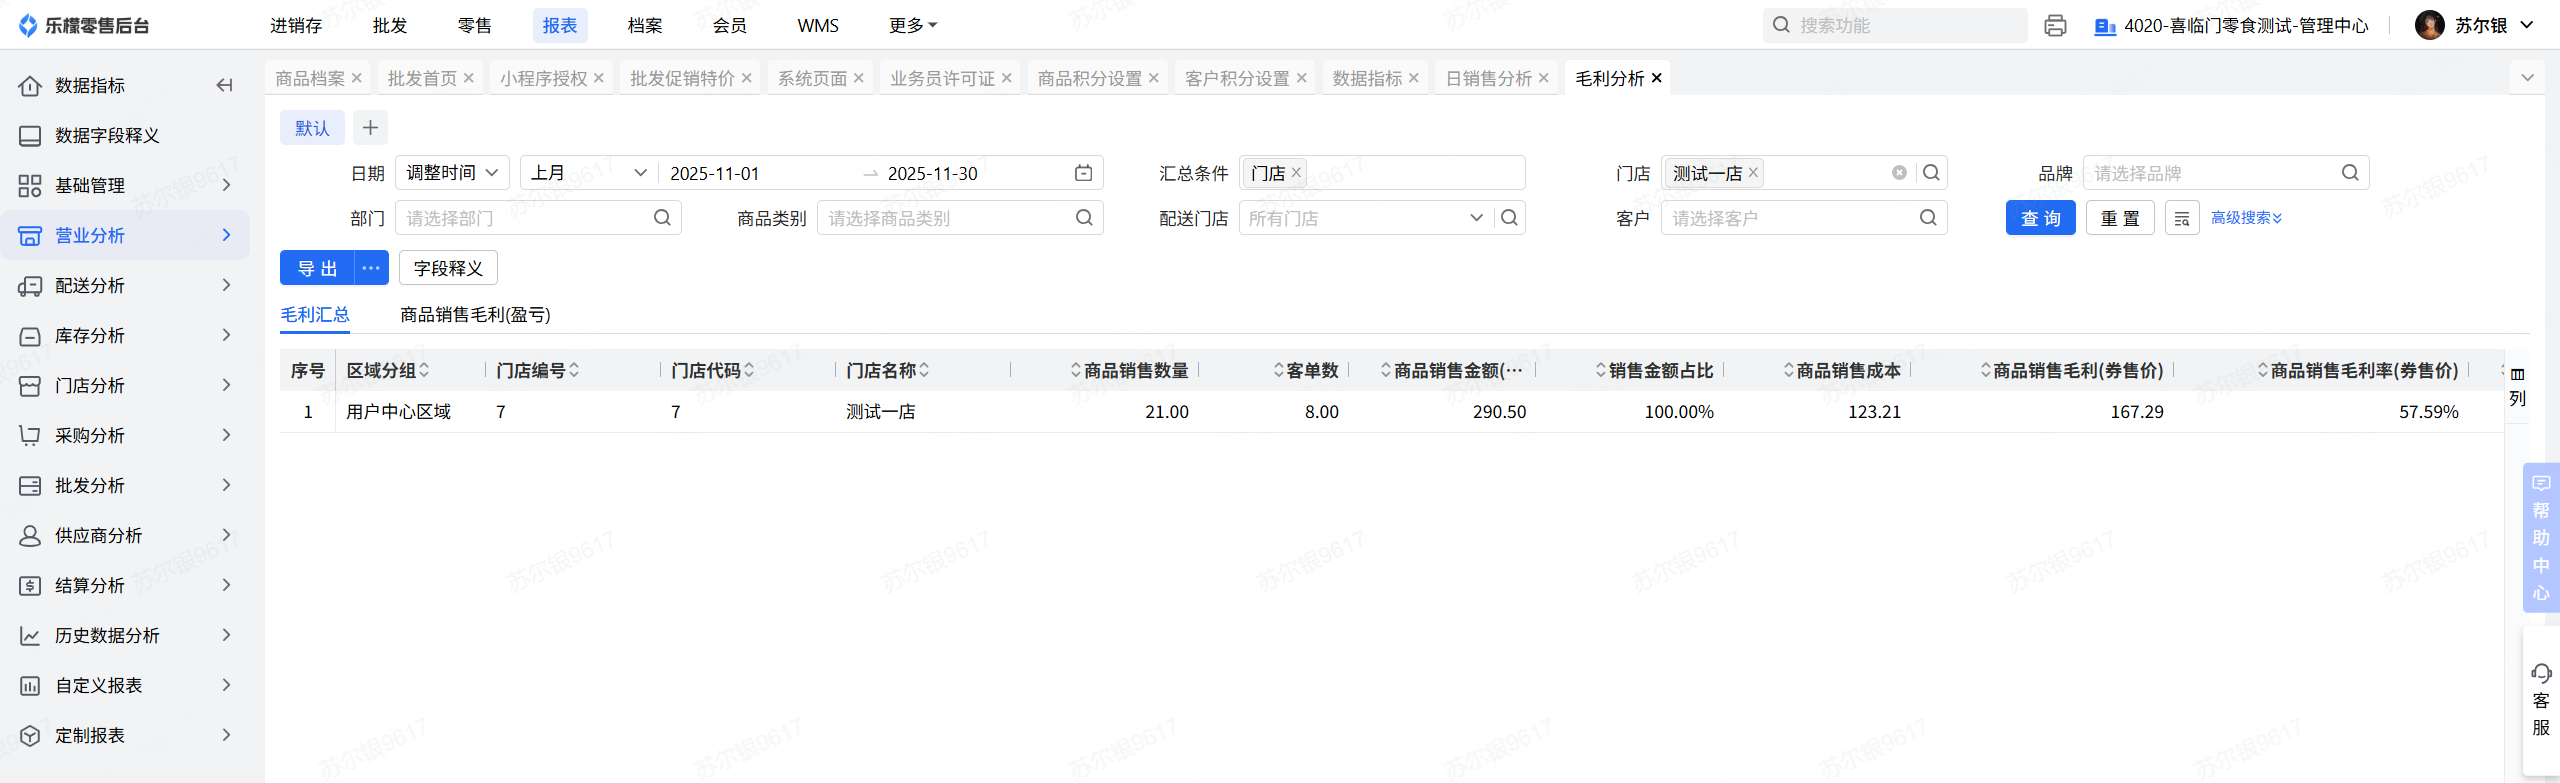Switch to the 商品销售毛利(盈亏) tab

[x=476, y=315]
